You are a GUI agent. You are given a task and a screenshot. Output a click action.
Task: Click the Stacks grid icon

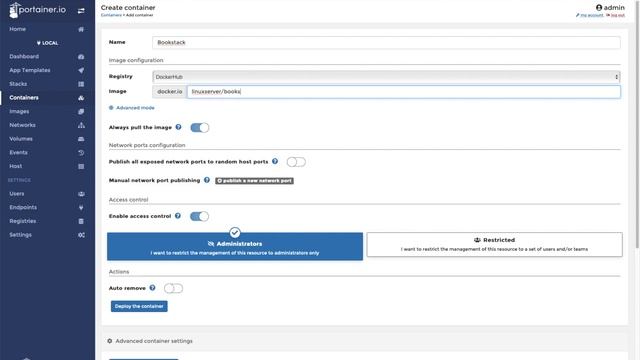pos(81,84)
